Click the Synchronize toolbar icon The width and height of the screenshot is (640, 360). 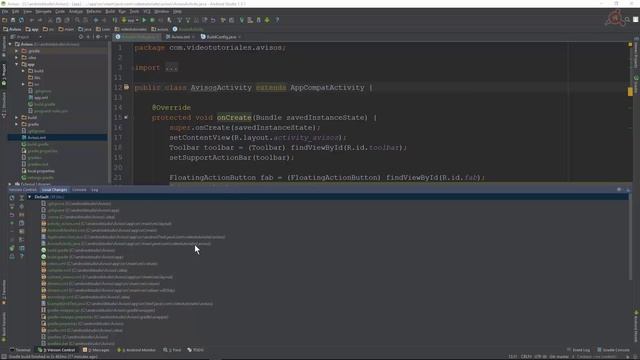click(21, 20)
